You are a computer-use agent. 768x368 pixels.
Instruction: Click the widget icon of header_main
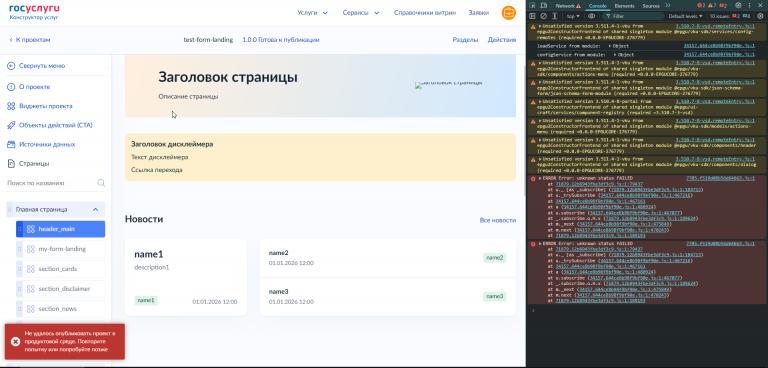pos(30,229)
